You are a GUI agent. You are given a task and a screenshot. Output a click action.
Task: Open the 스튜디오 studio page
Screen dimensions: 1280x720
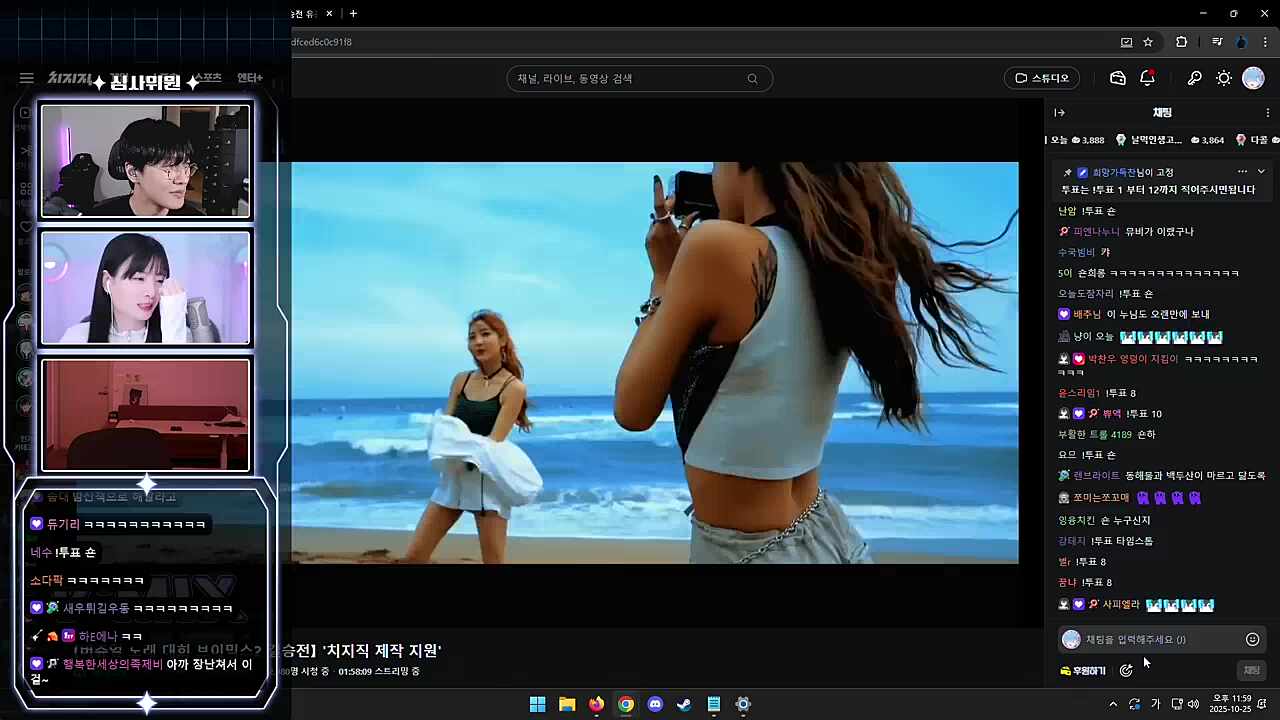coord(1041,77)
